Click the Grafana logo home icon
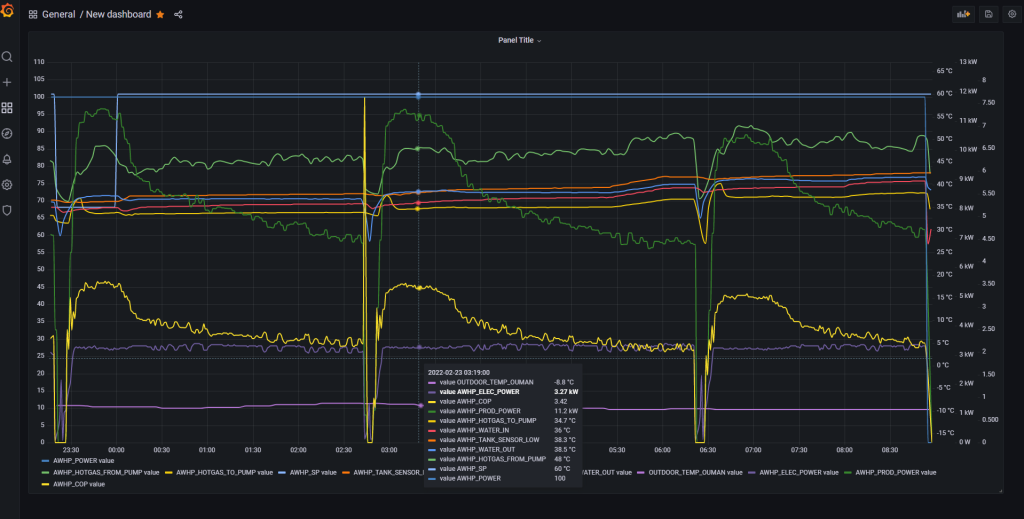Viewport: 1024px width, 519px height. pyautogui.click(x=7, y=10)
